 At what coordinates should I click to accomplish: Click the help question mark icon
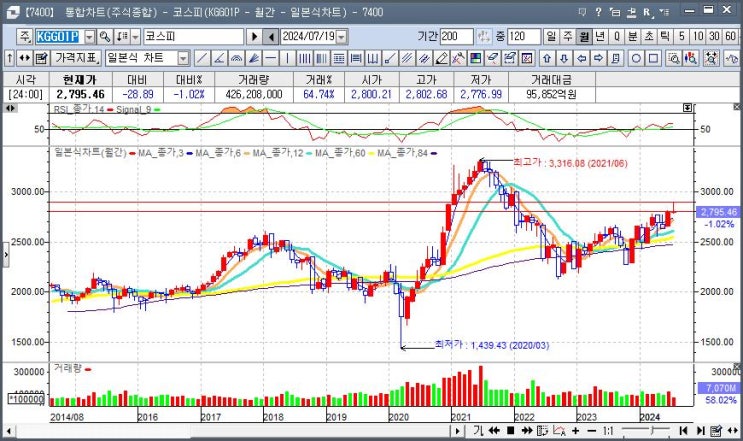[598, 12]
